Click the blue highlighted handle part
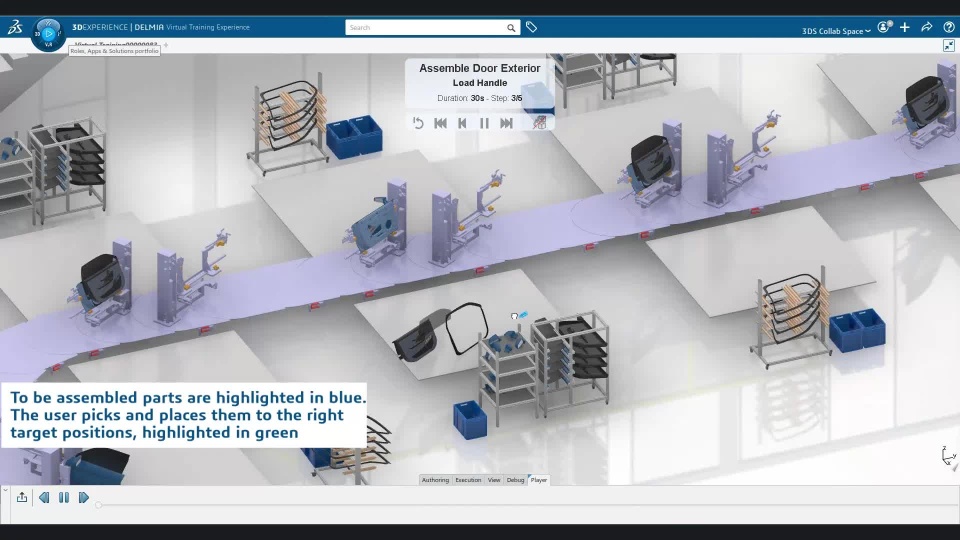The height and width of the screenshot is (540, 960). tap(523, 315)
